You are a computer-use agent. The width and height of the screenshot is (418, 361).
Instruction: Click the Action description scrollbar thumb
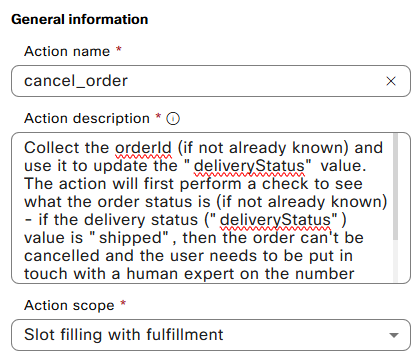(x=395, y=186)
